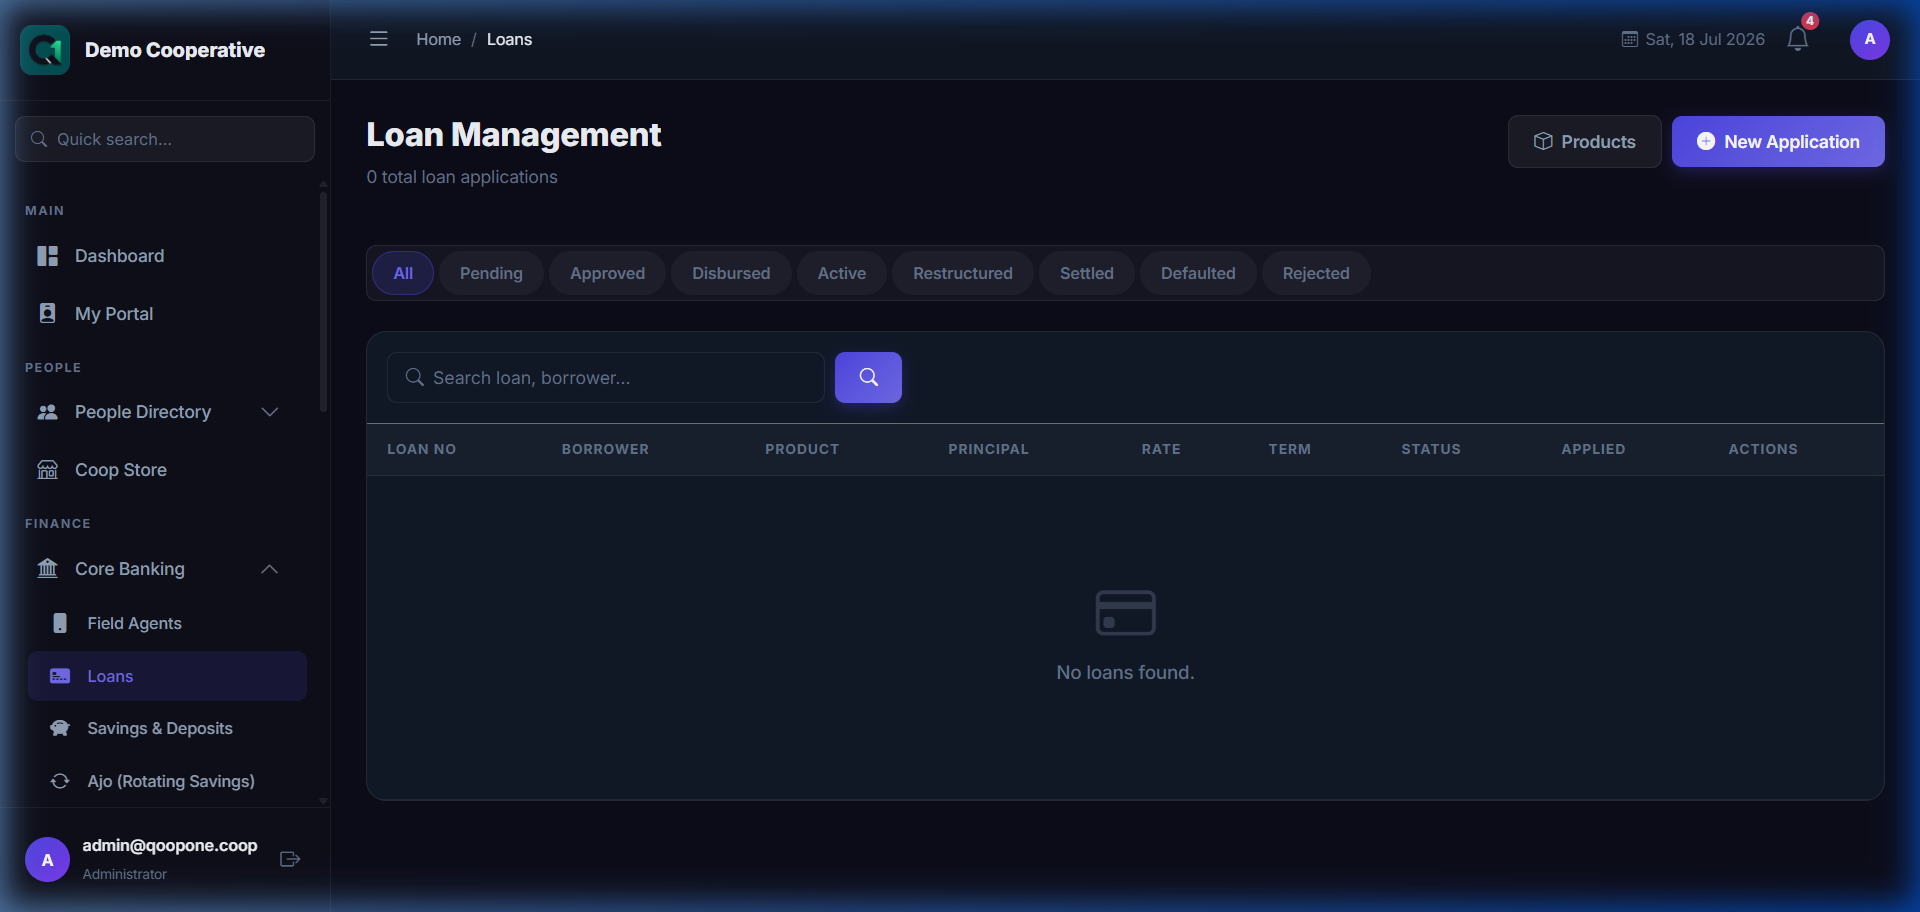The width and height of the screenshot is (1920, 912).
Task: Click the APPLIED column header
Action: pyautogui.click(x=1593, y=449)
